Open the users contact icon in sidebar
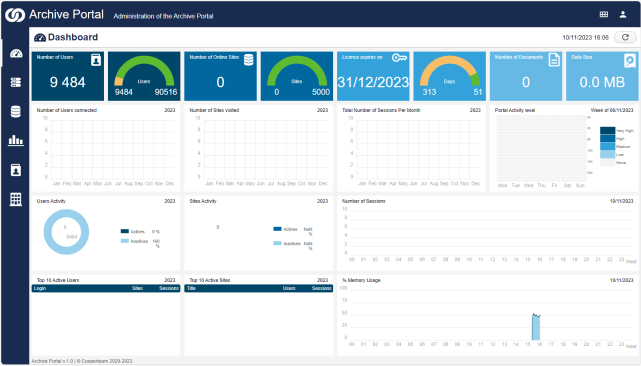Viewport: 641px width, 366px height. pyautogui.click(x=16, y=170)
